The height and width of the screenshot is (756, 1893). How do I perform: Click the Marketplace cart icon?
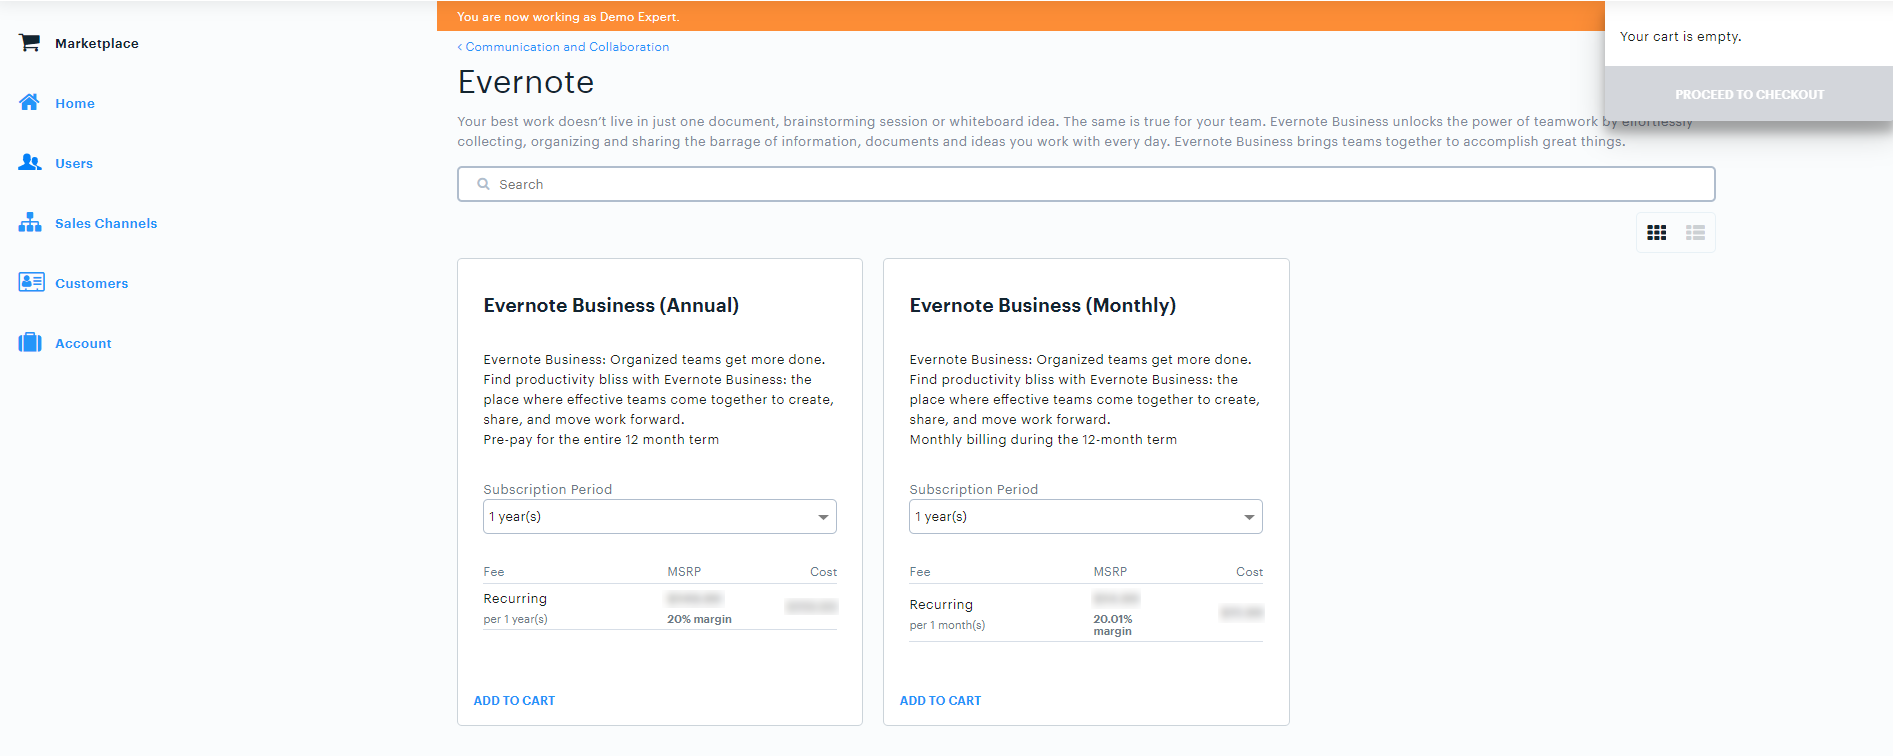pos(30,43)
